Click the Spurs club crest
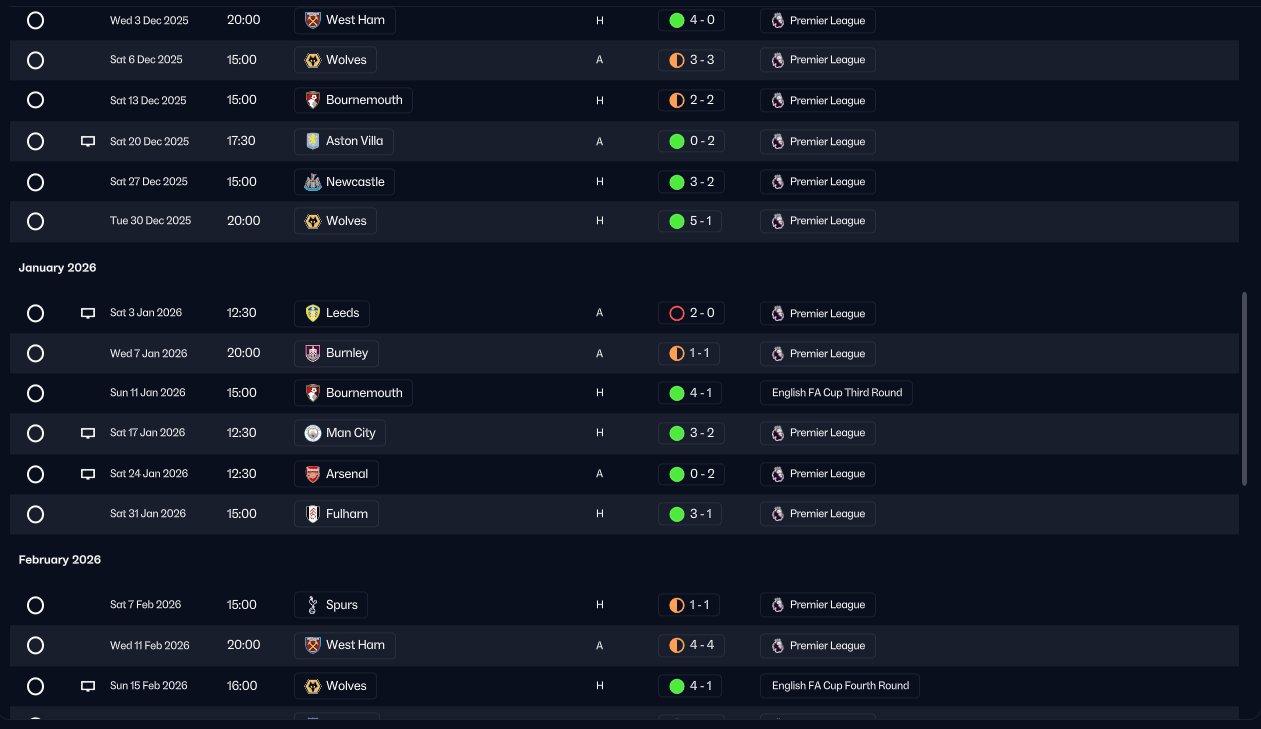 click(x=313, y=605)
